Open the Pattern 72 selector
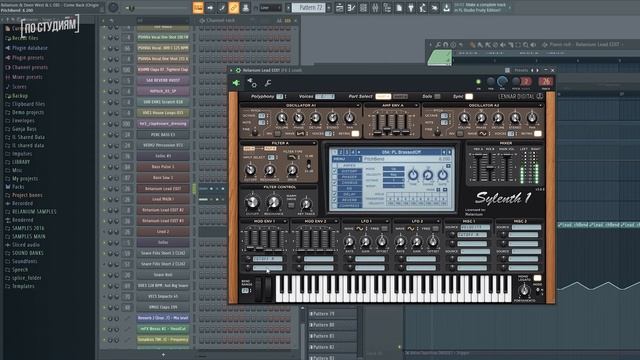The width and height of the screenshot is (640, 360). coord(308,8)
